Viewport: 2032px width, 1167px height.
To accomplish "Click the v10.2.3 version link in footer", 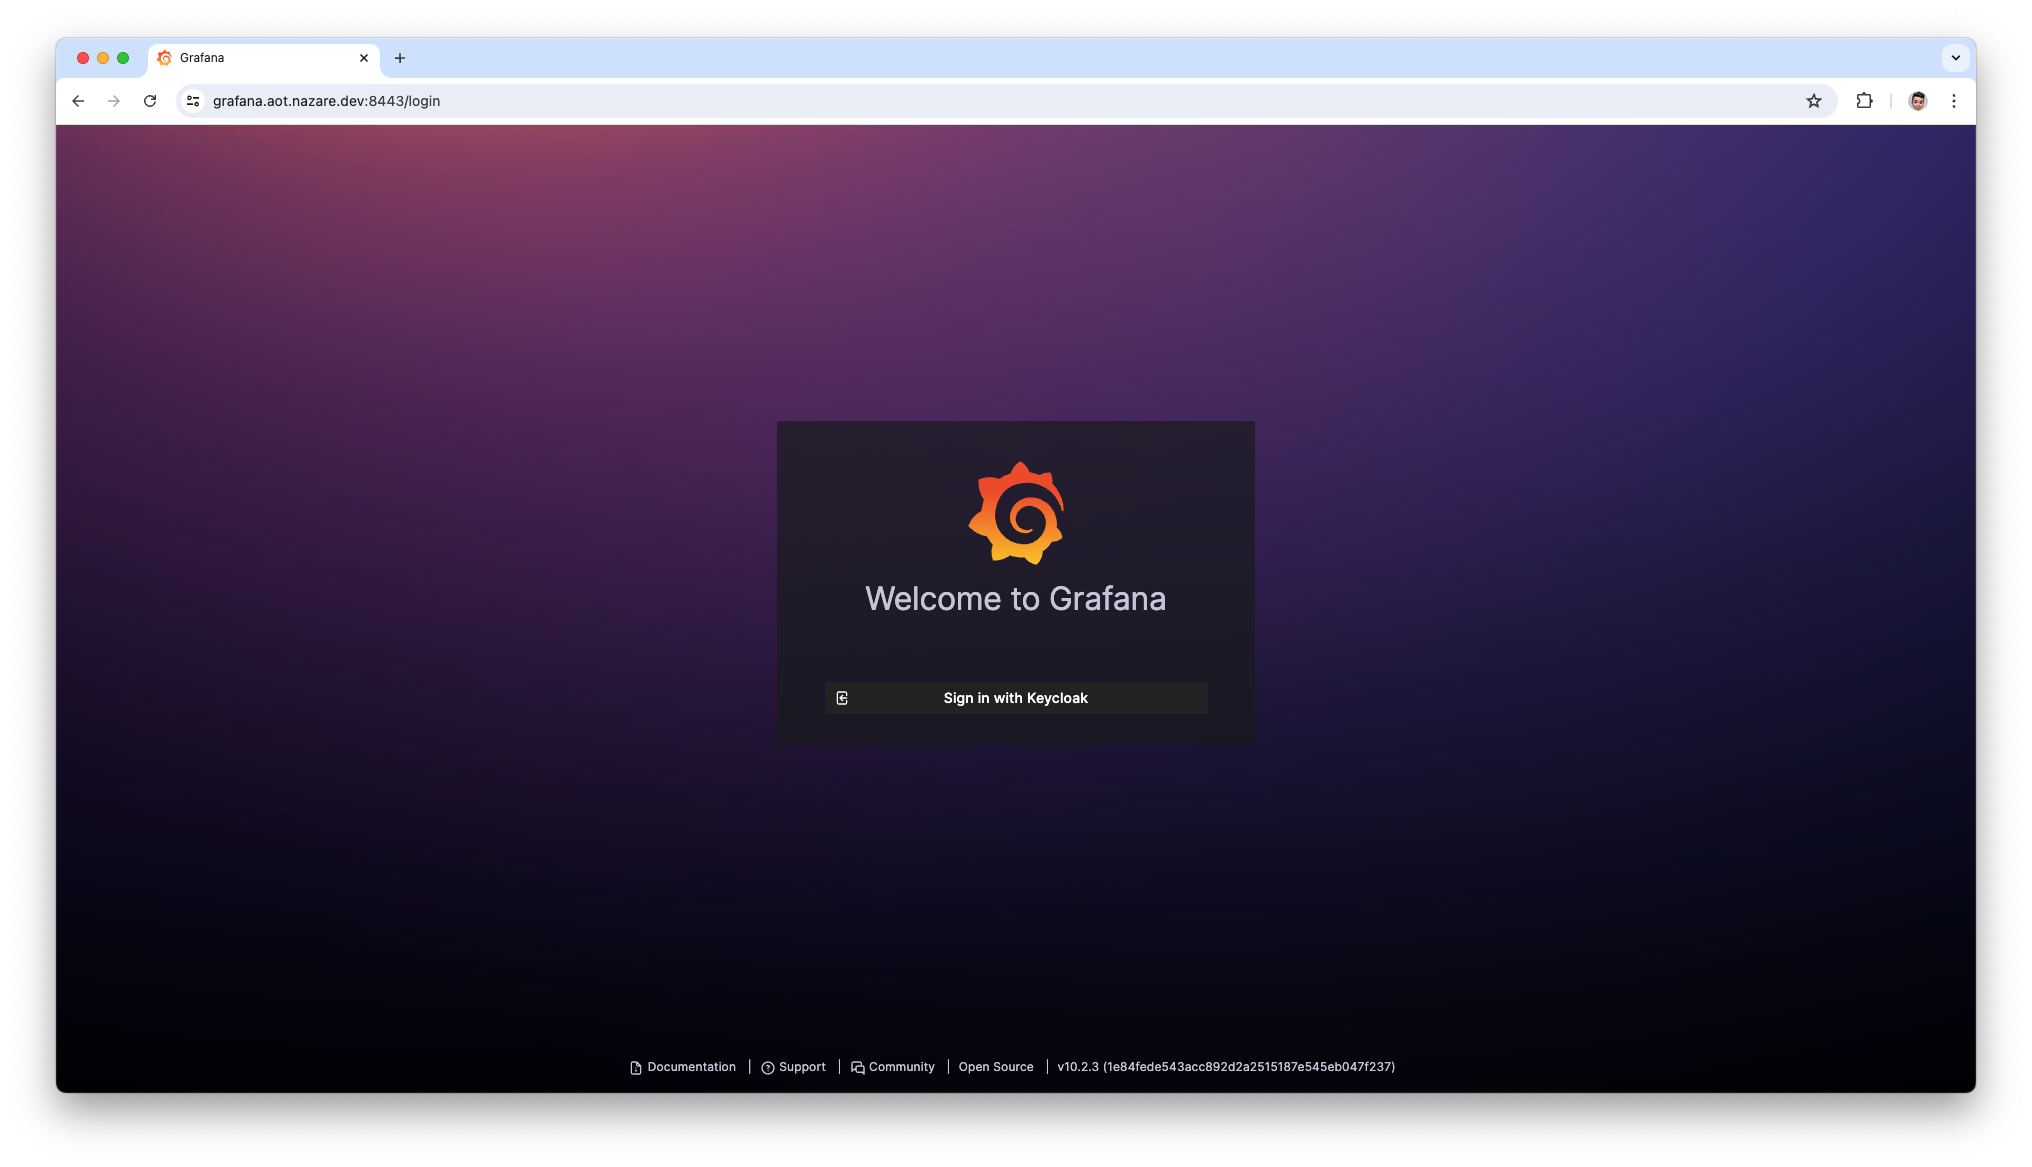I will [x=1226, y=1067].
